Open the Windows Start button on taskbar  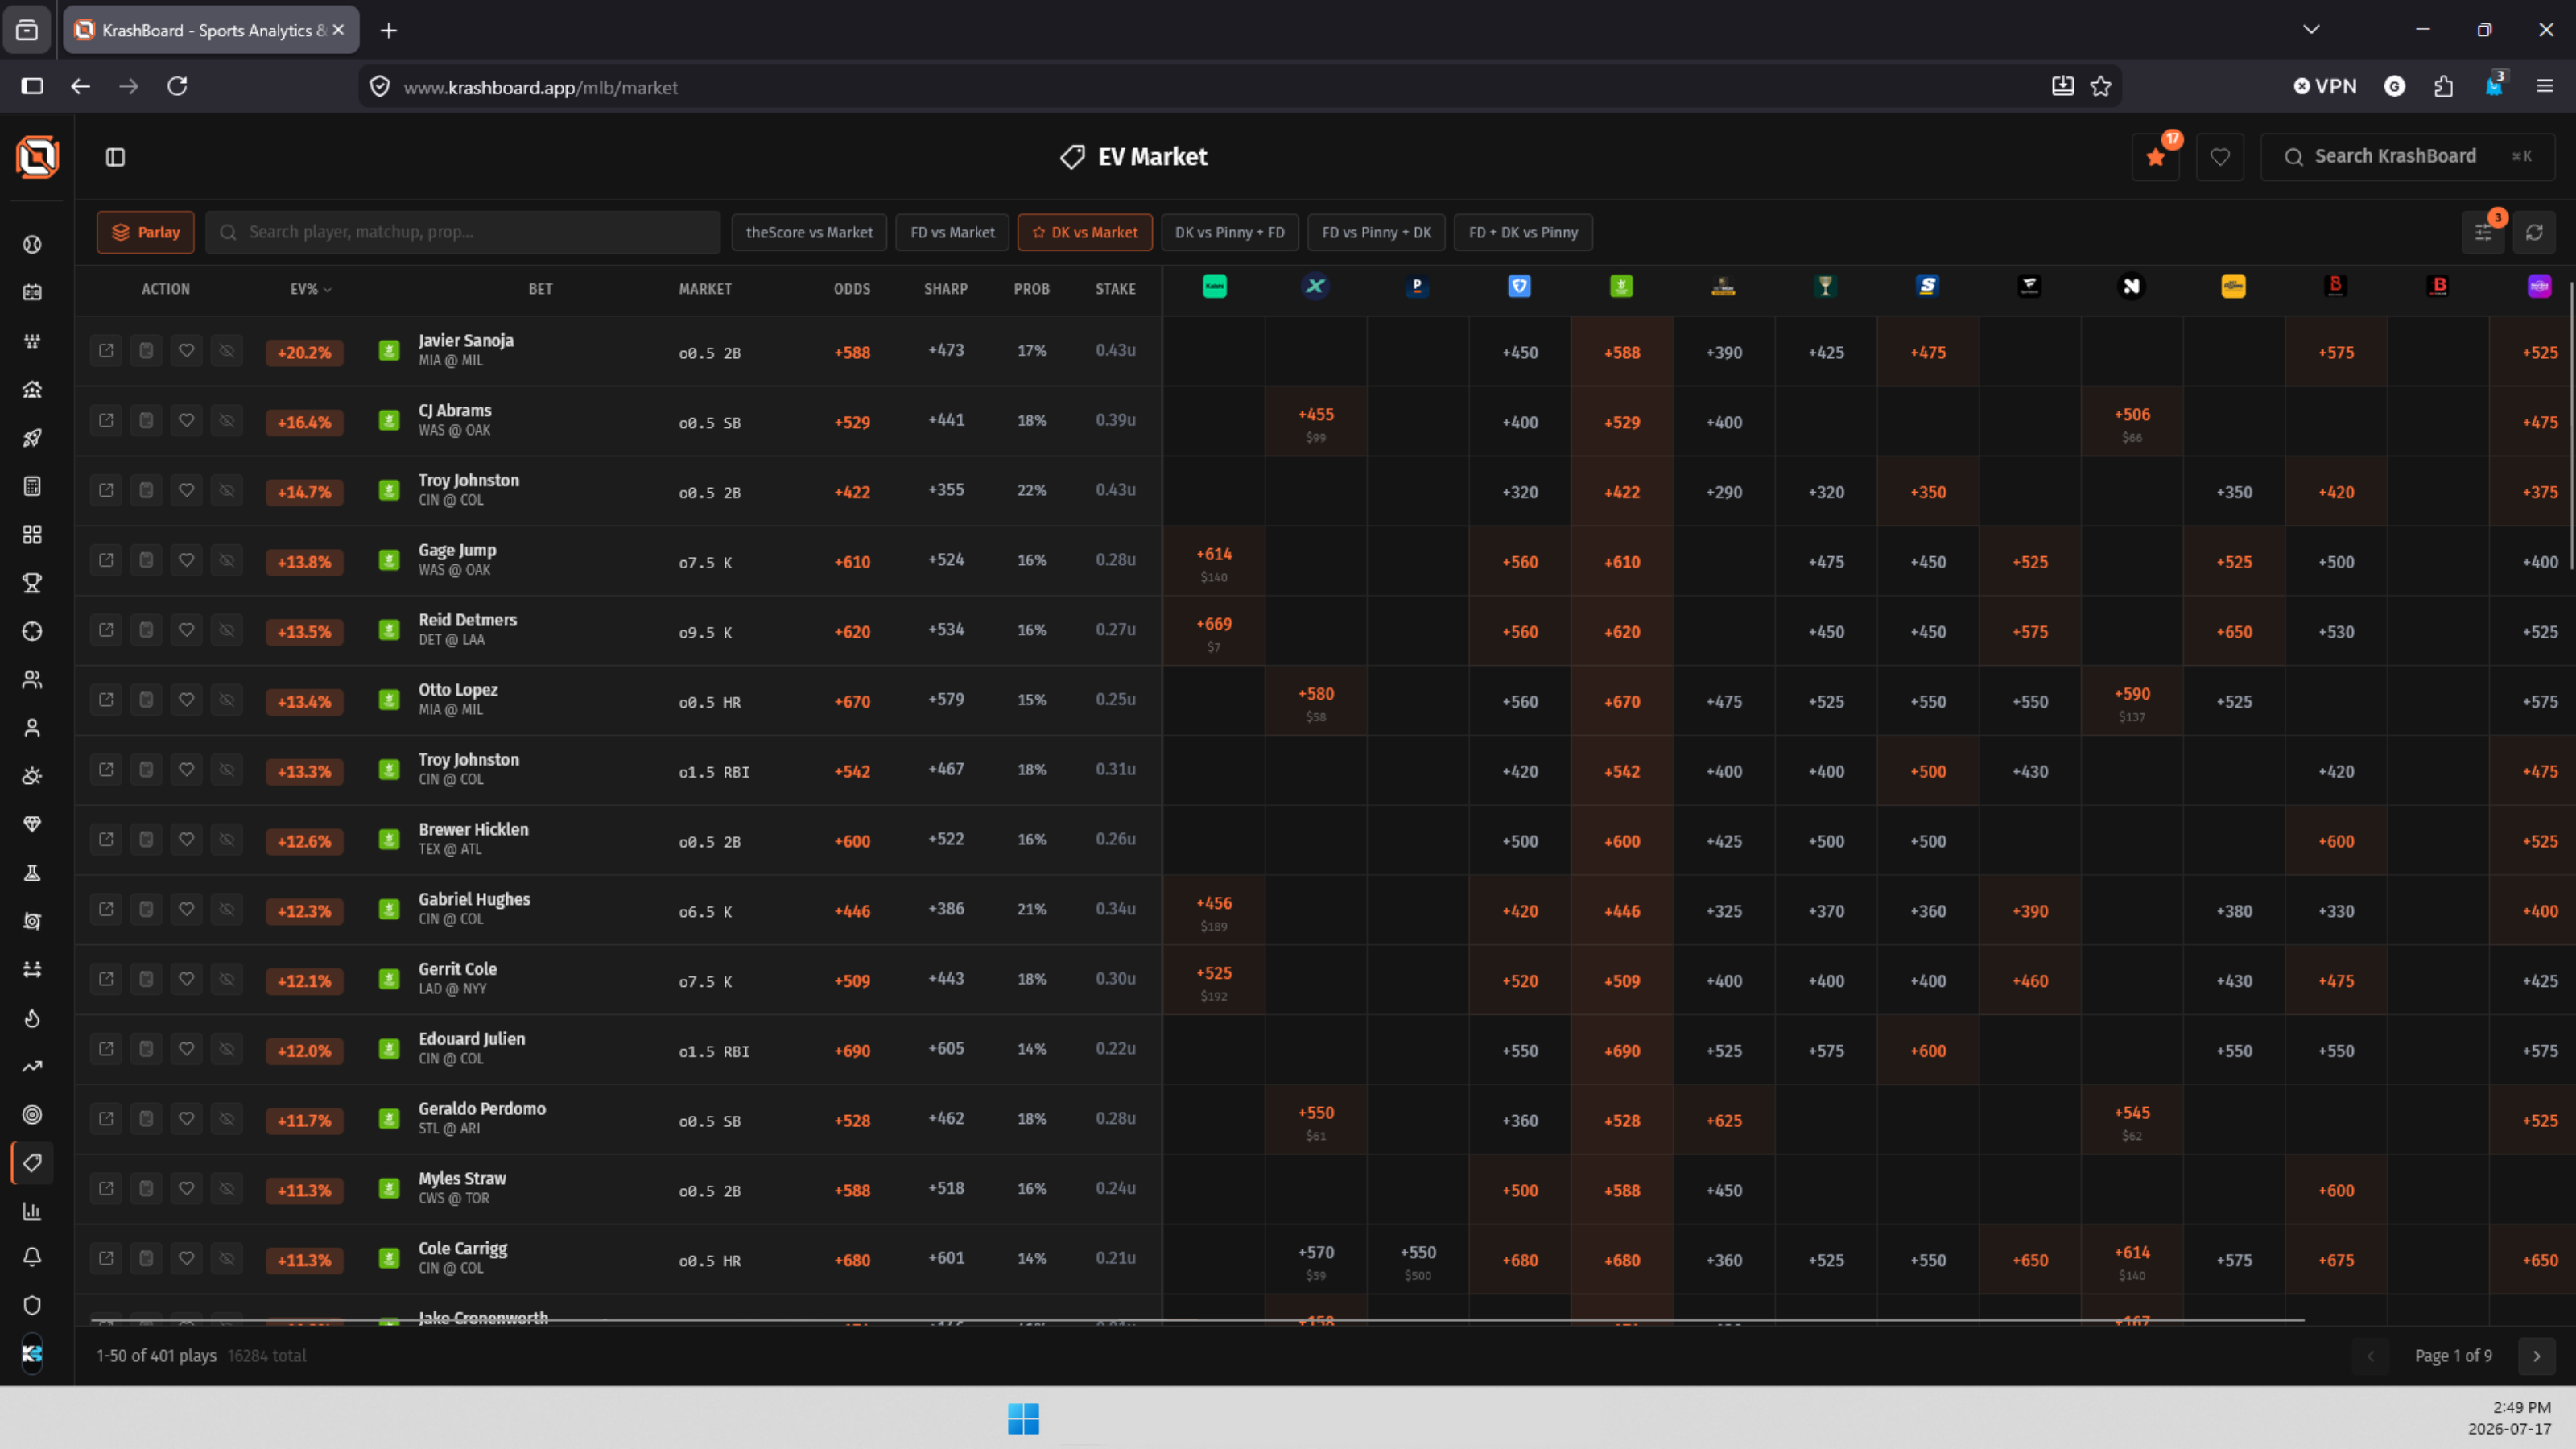click(1023, 1418)
